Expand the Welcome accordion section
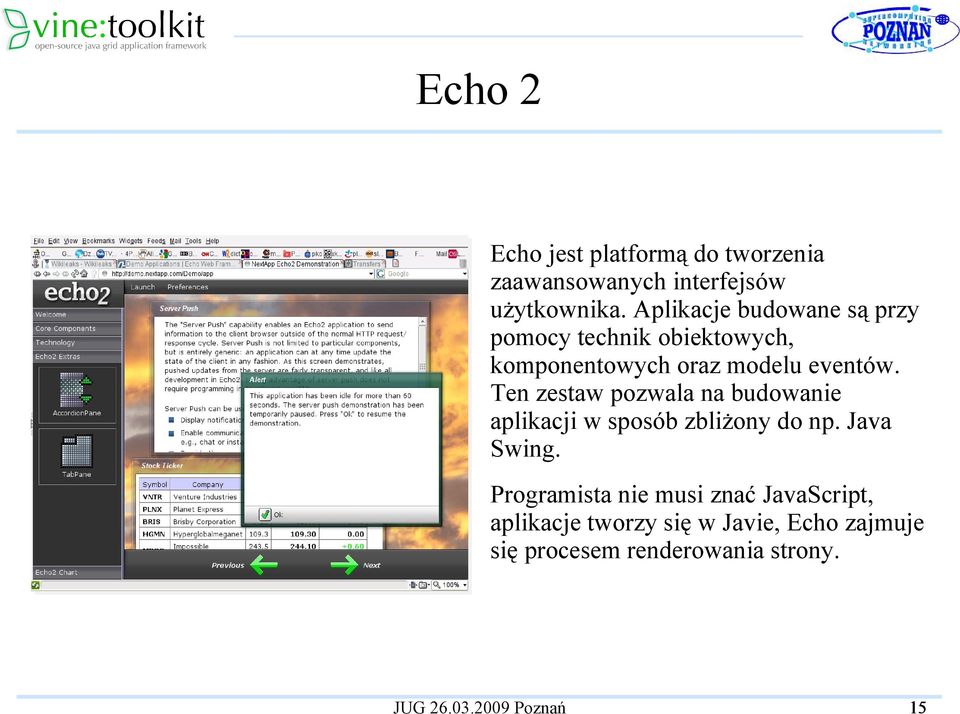This screenshot has width=960, height=714. click(78, 314)
